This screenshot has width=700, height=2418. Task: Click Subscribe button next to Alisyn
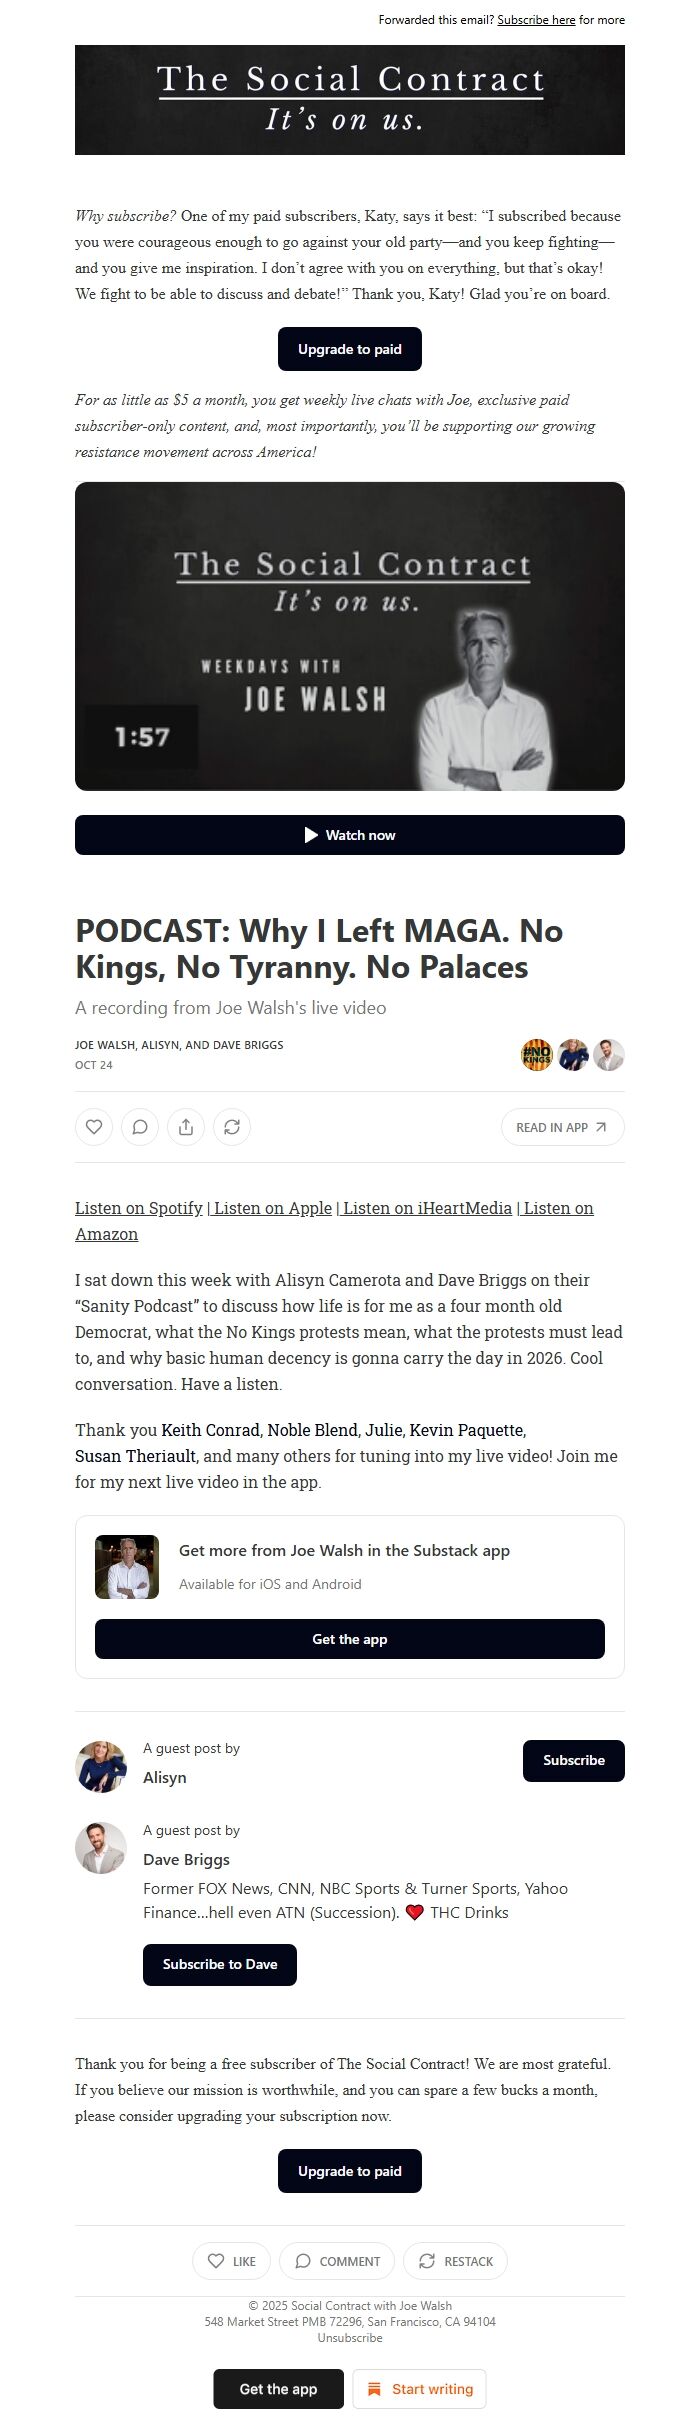tap(574, 1761)
